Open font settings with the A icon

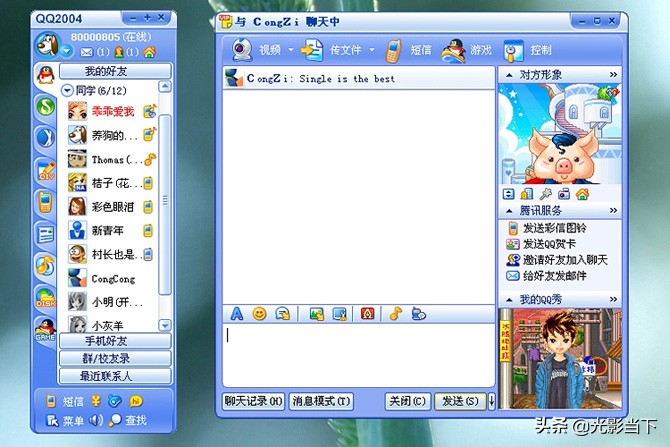point(236,314)
